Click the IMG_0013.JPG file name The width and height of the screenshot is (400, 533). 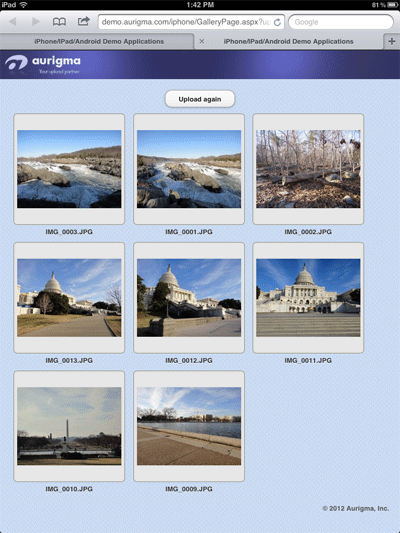coord(69,360)
